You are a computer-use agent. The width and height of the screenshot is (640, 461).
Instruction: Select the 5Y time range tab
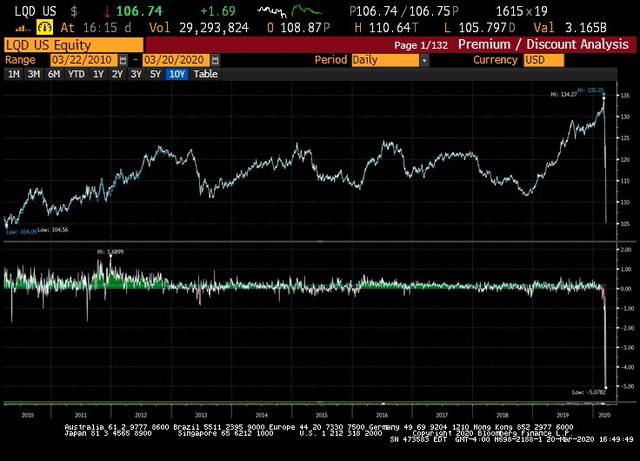pos(155,74)
